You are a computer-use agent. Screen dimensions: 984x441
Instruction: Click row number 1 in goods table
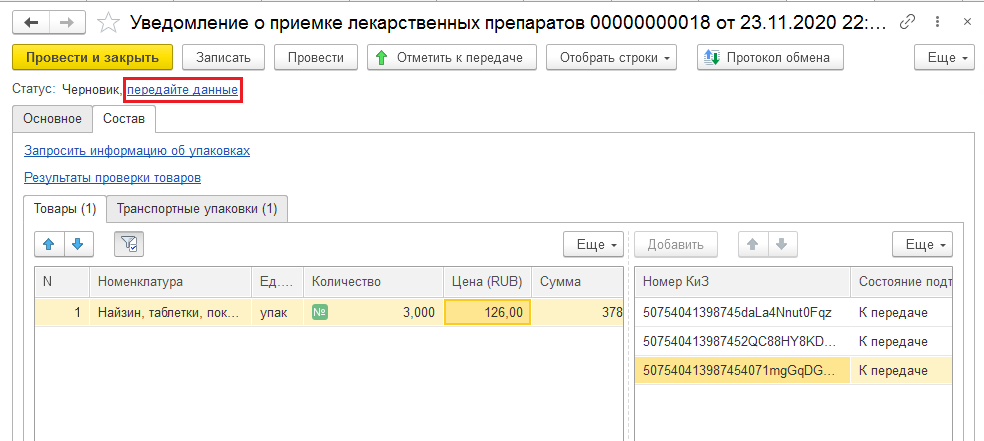62,312
